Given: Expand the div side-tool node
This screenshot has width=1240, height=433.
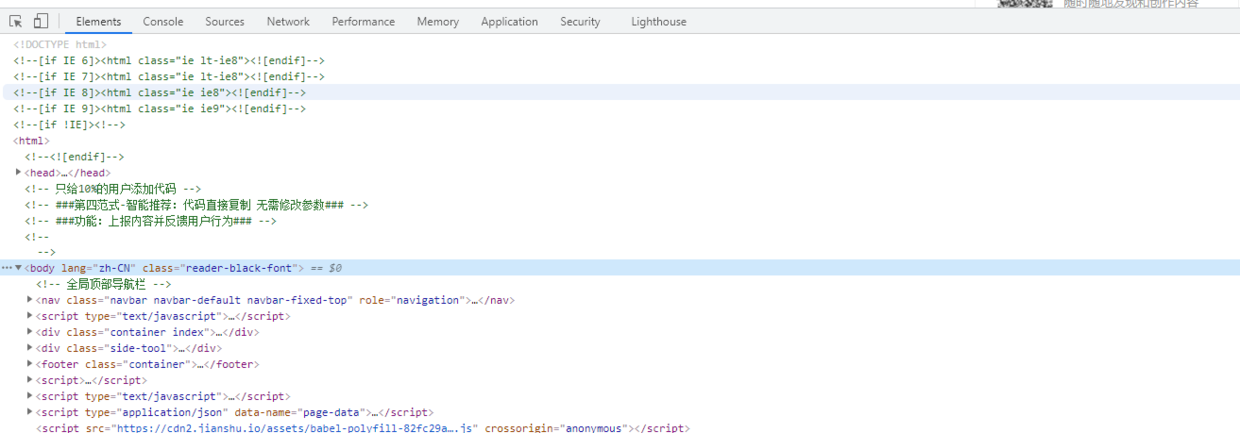Looking at the screenshot, I should [30, 348].
